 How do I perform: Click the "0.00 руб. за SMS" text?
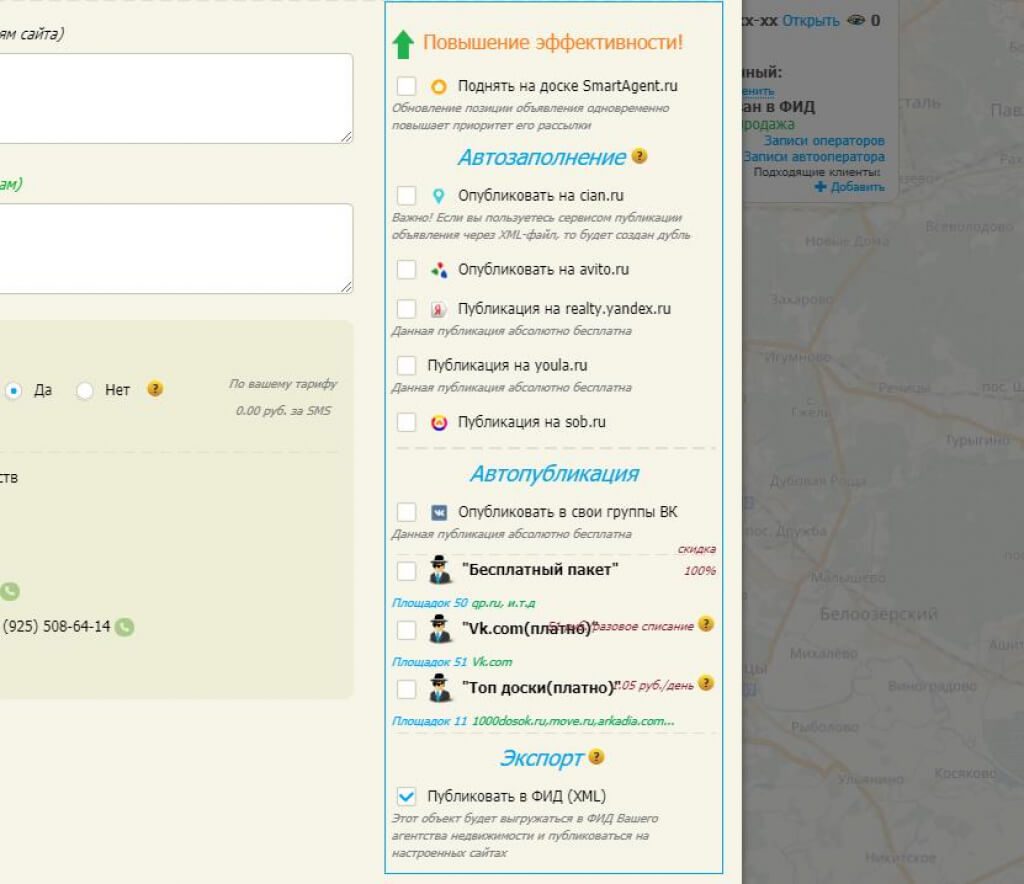283,411
